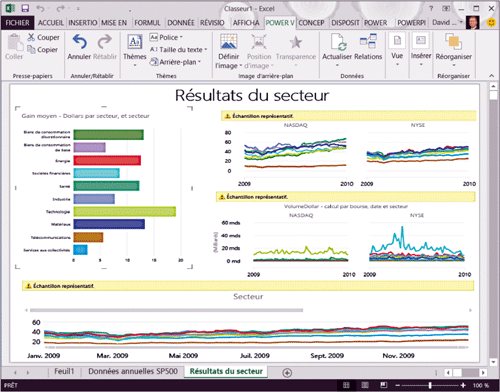Select Résultats du secteur sheet tab
The image size is (500, 392).
coord(226,371)
